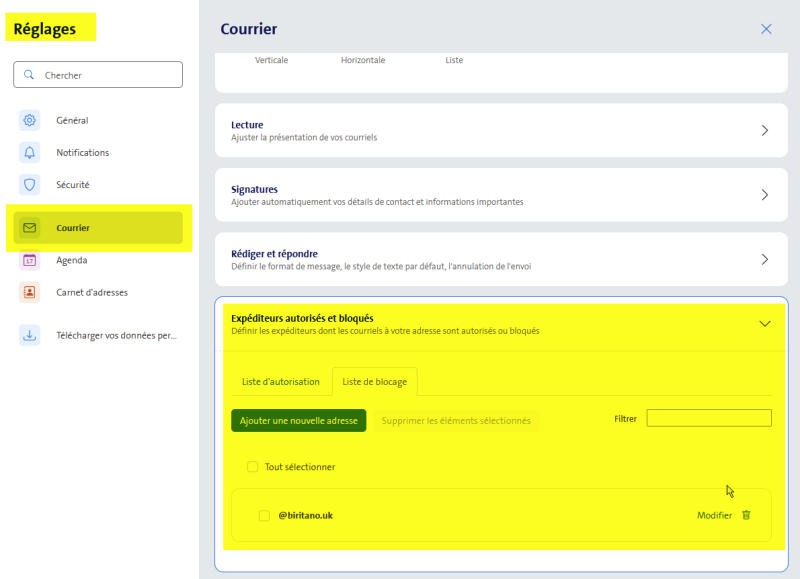
Task: Select the Carnet d'adresses contact icon
Action: click(30, 292)
